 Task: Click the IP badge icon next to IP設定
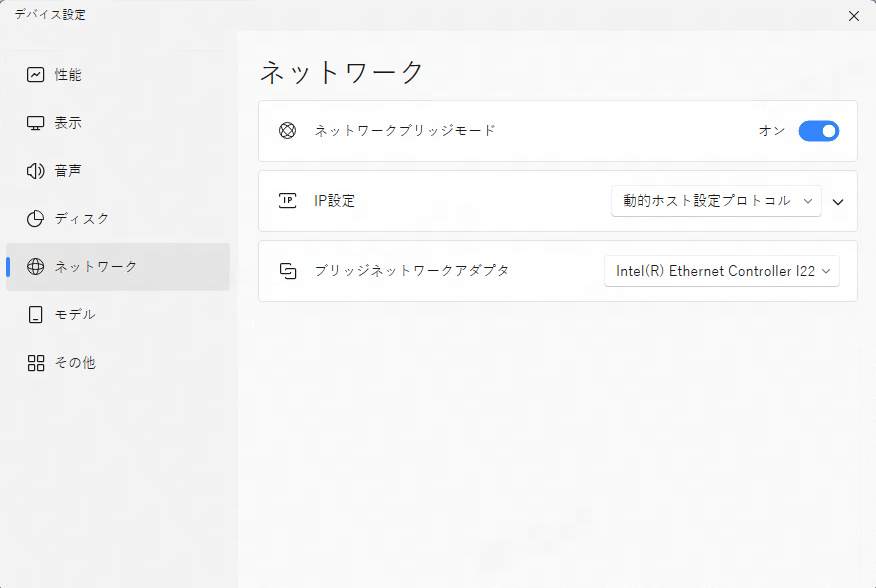point(287,200)
